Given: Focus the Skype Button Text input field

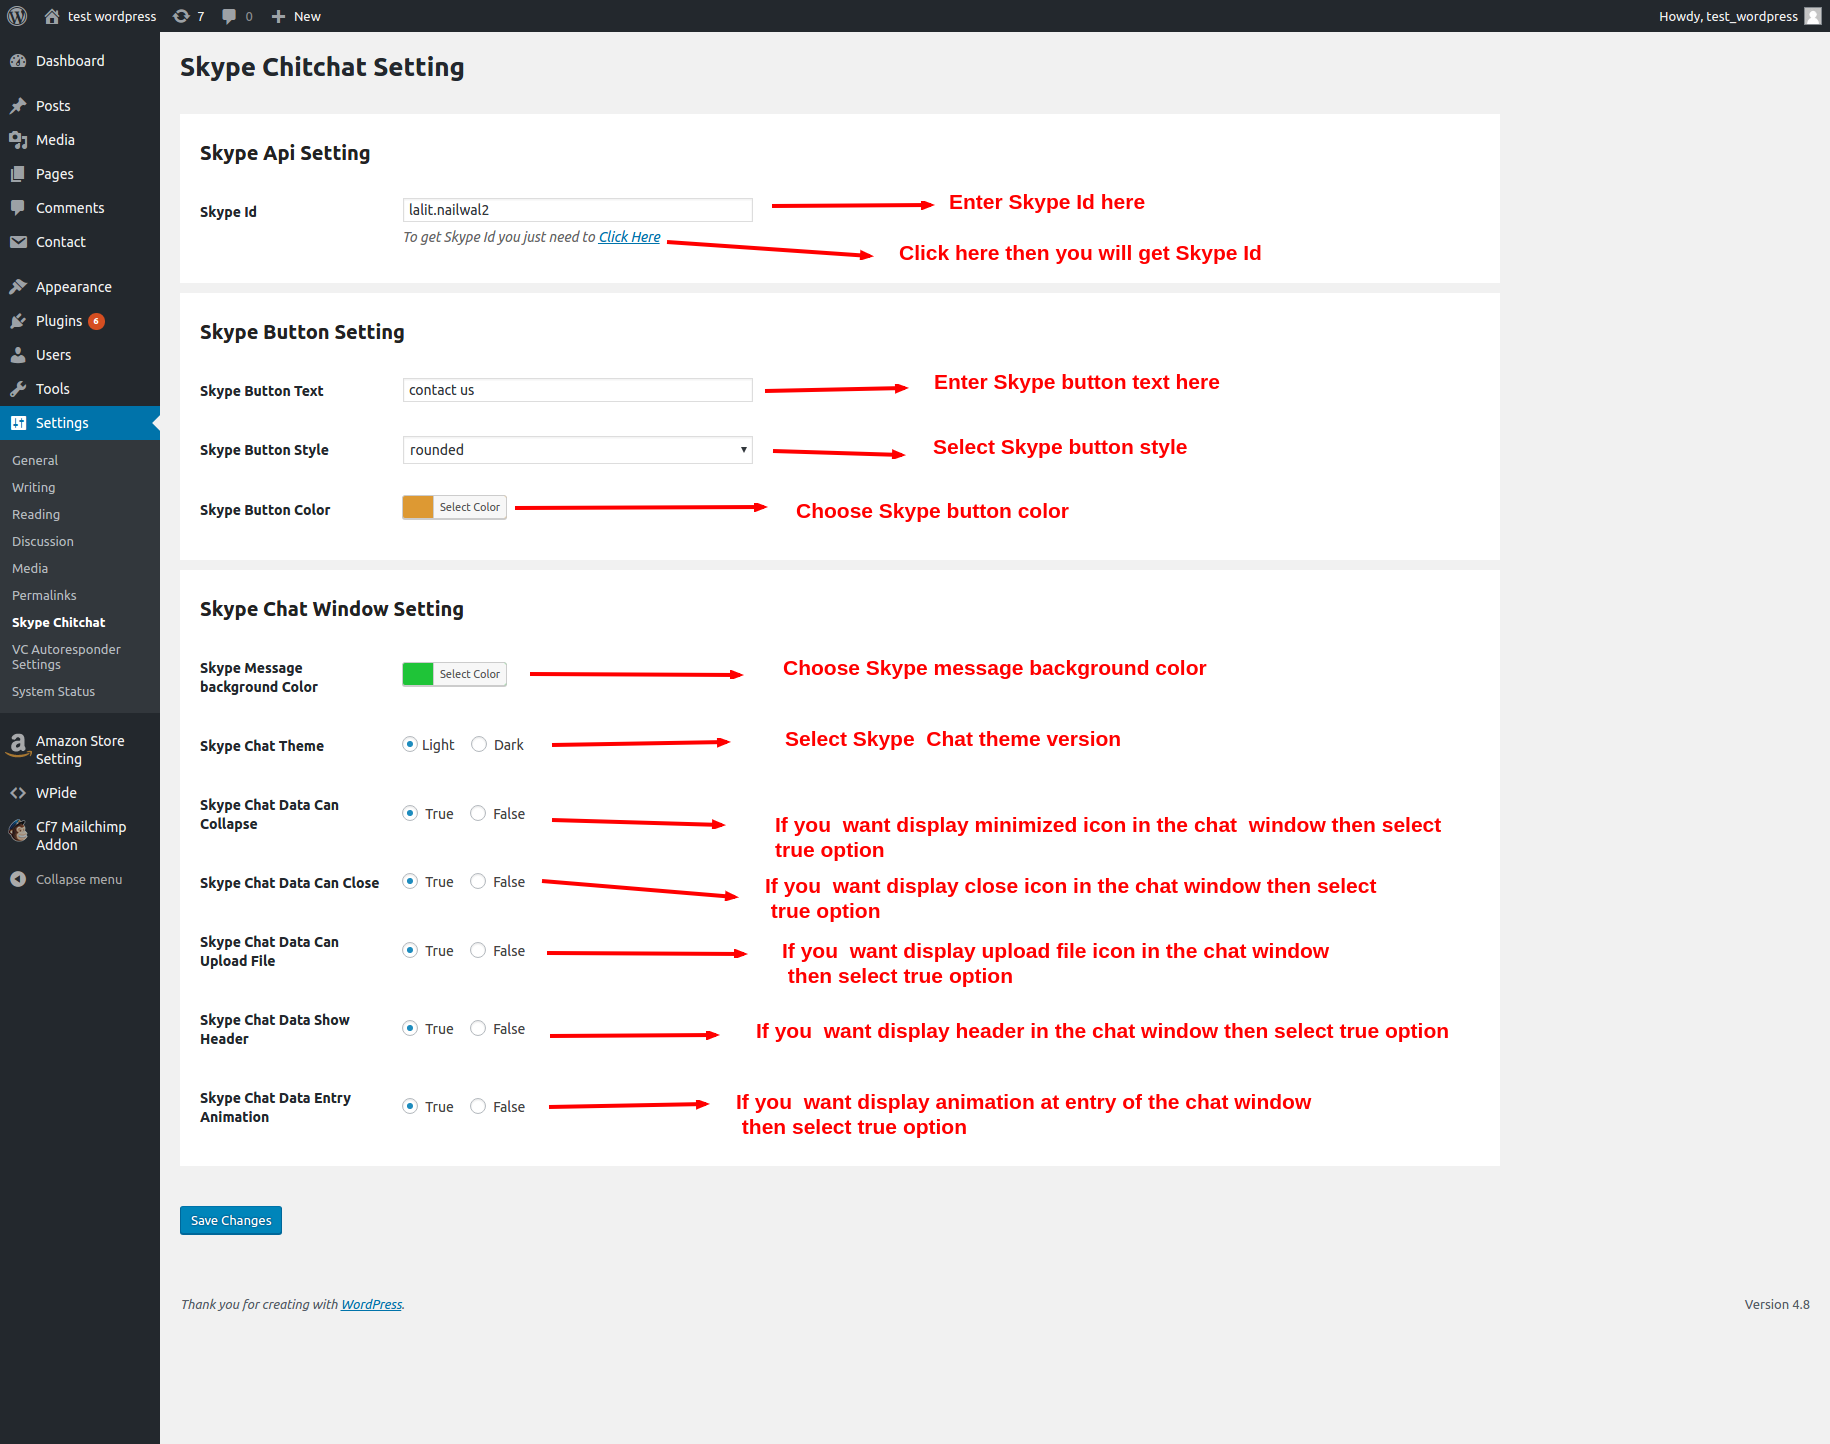Looking at the screenshot, I should coord(578,390).
